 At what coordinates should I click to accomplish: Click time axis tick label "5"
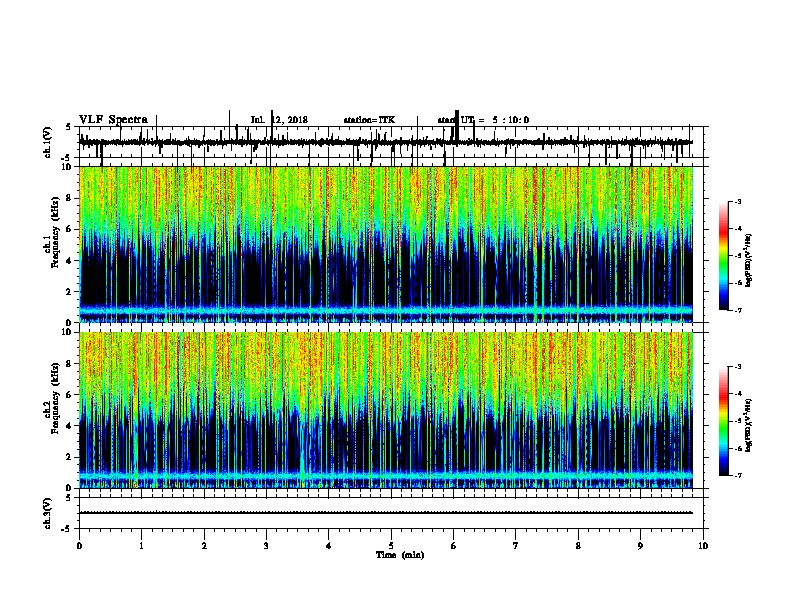[x=391, y=546]
